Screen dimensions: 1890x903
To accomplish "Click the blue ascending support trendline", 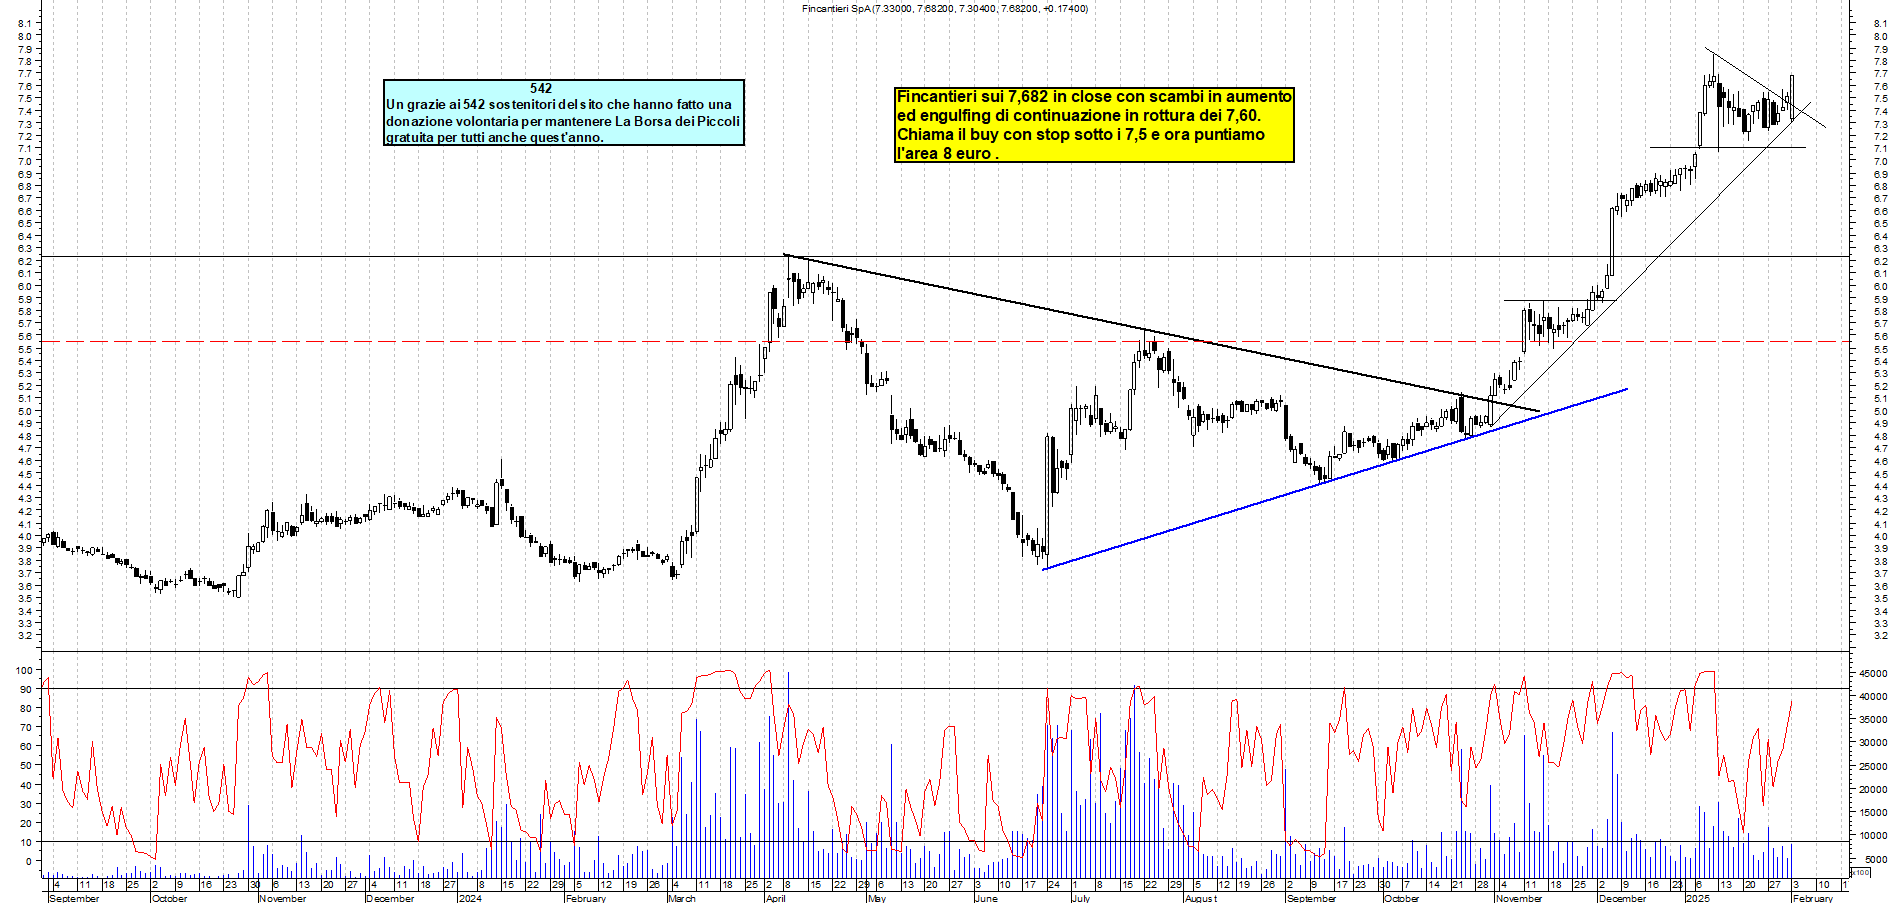I will click(x=1335, y=479).
